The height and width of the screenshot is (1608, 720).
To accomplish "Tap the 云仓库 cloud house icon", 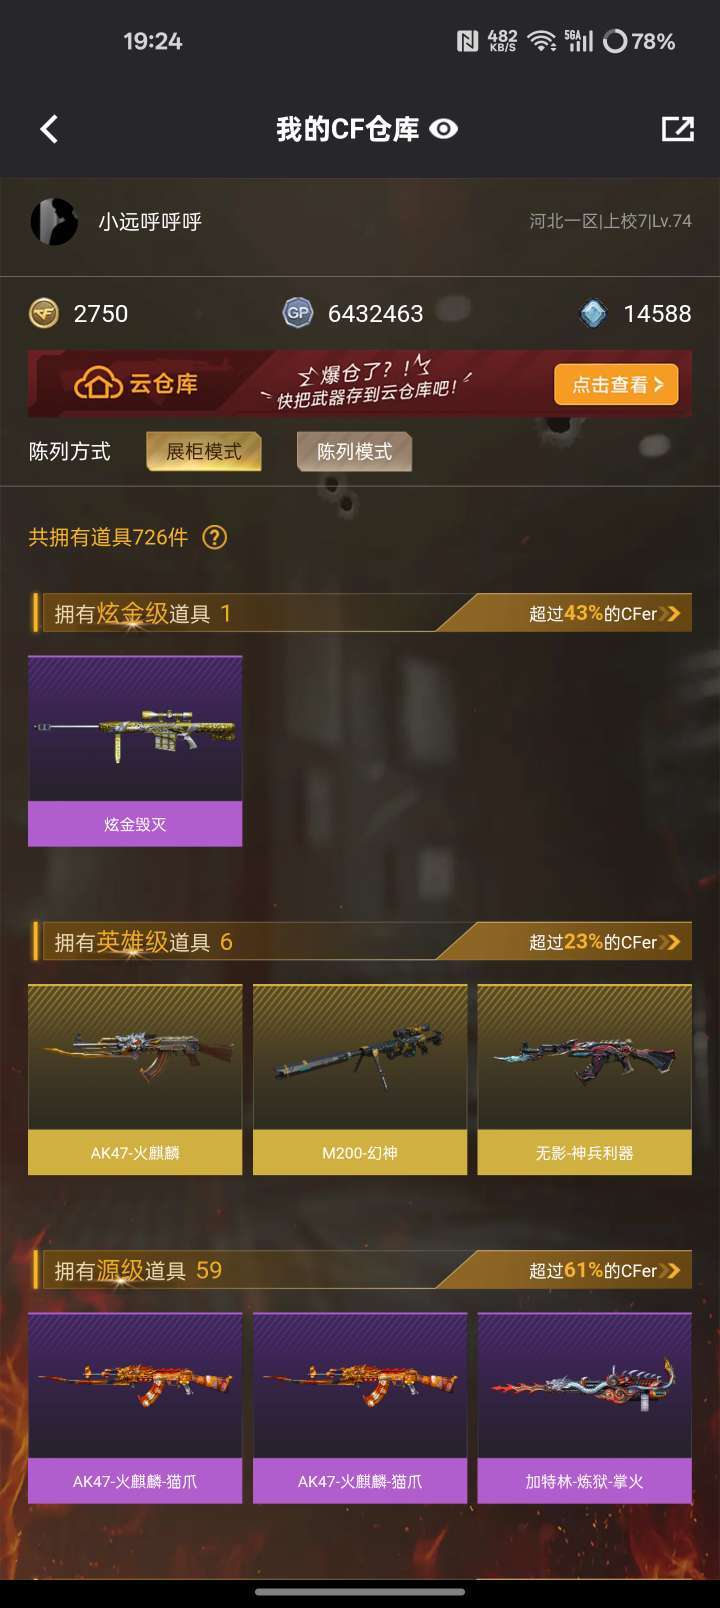I will pyautogui.click(x=97, y=384).
